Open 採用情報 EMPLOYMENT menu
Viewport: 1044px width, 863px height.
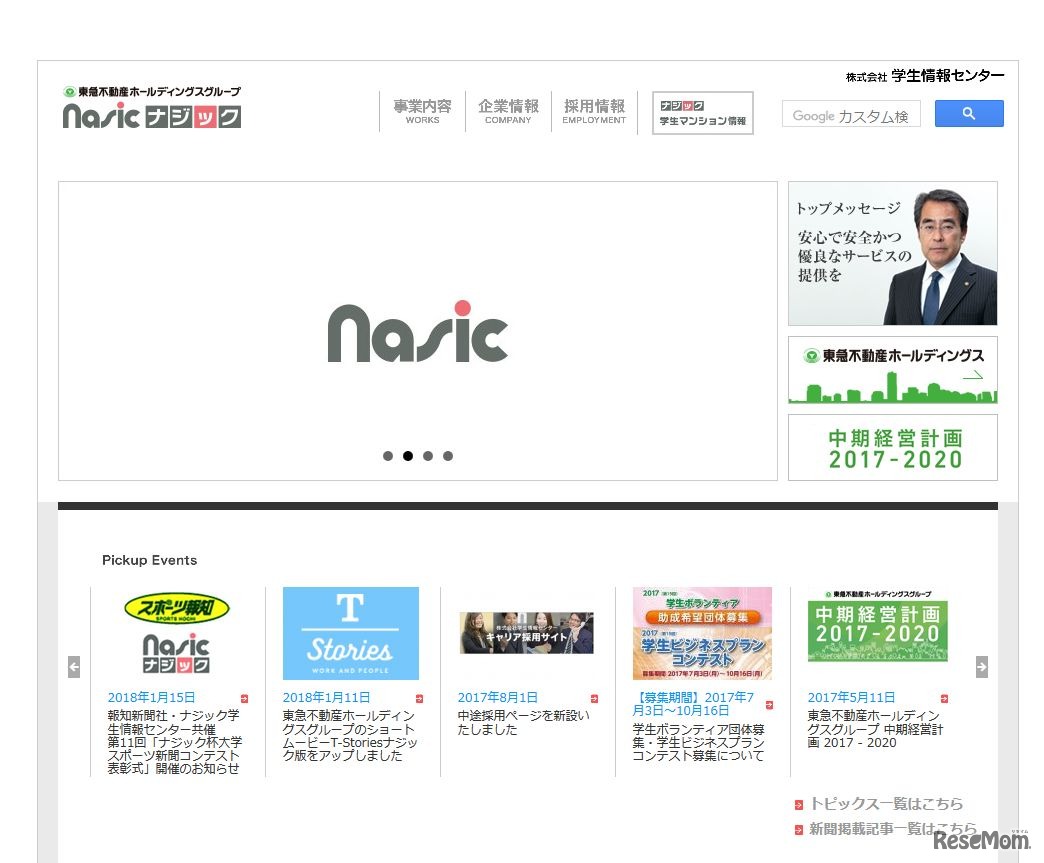(594, 112)
